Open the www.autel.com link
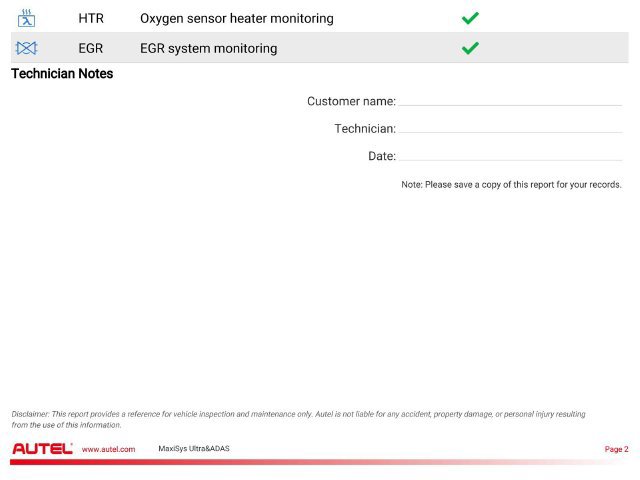Image resolution: width=640 pixels, height=480 pixels. click(x=108, y=449)
